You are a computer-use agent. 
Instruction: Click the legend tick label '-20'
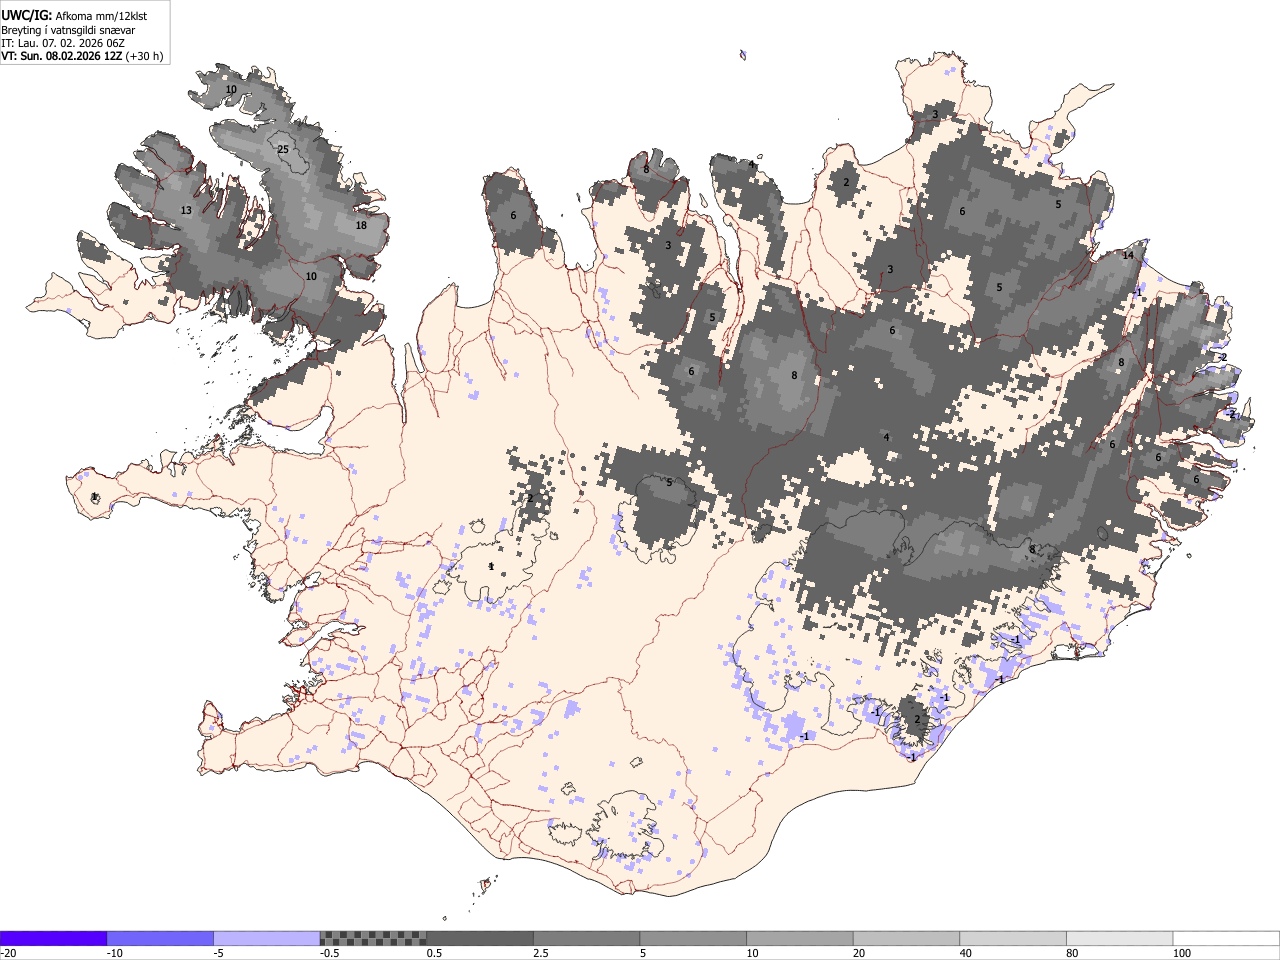coord(8,953)
